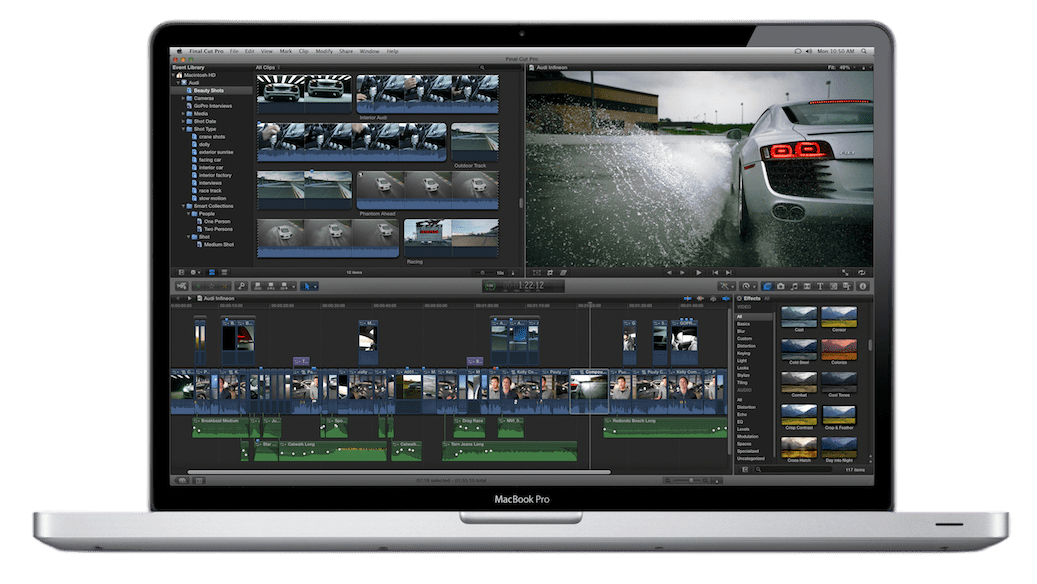This screenshot has width=1037, height=584.
Task: Click the Import Media camera button
Action: [181, 286]
